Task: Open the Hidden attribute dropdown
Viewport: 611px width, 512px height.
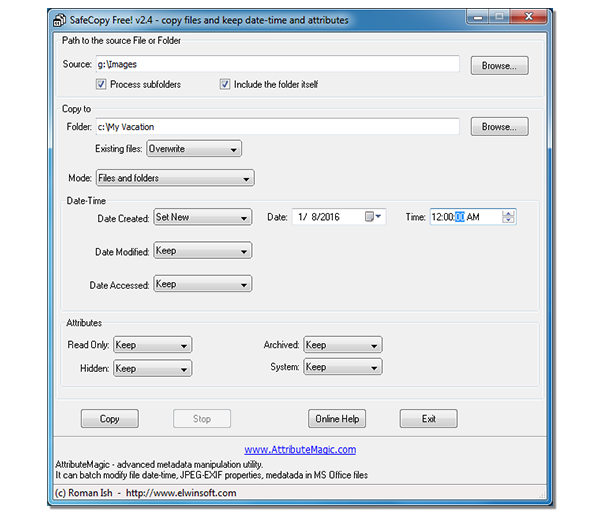Action: click(x=152, y=369)
